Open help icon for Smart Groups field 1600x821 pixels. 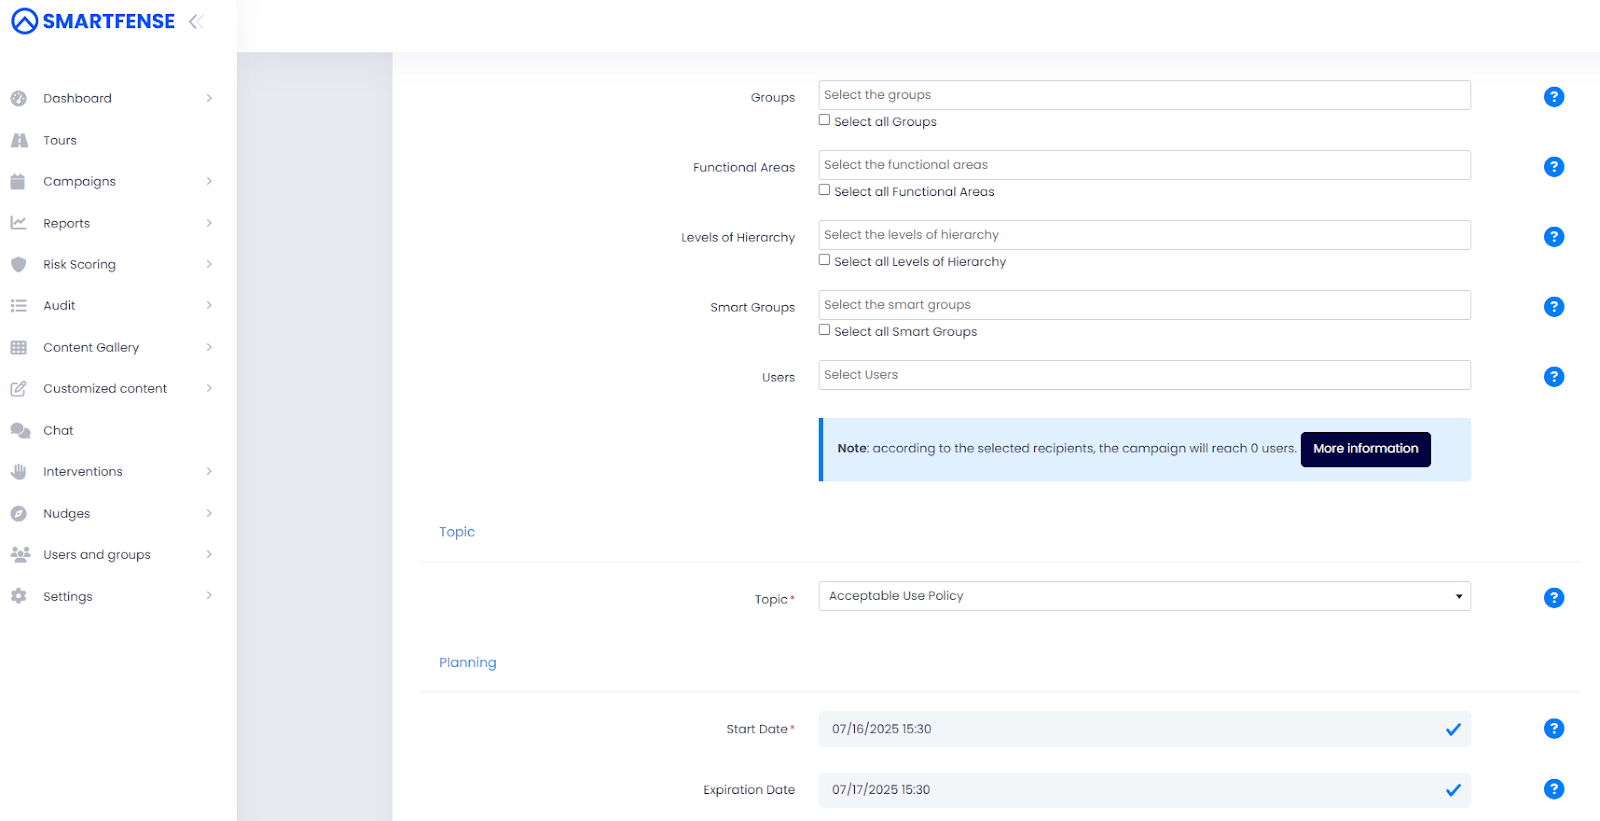coord(1553,307)
